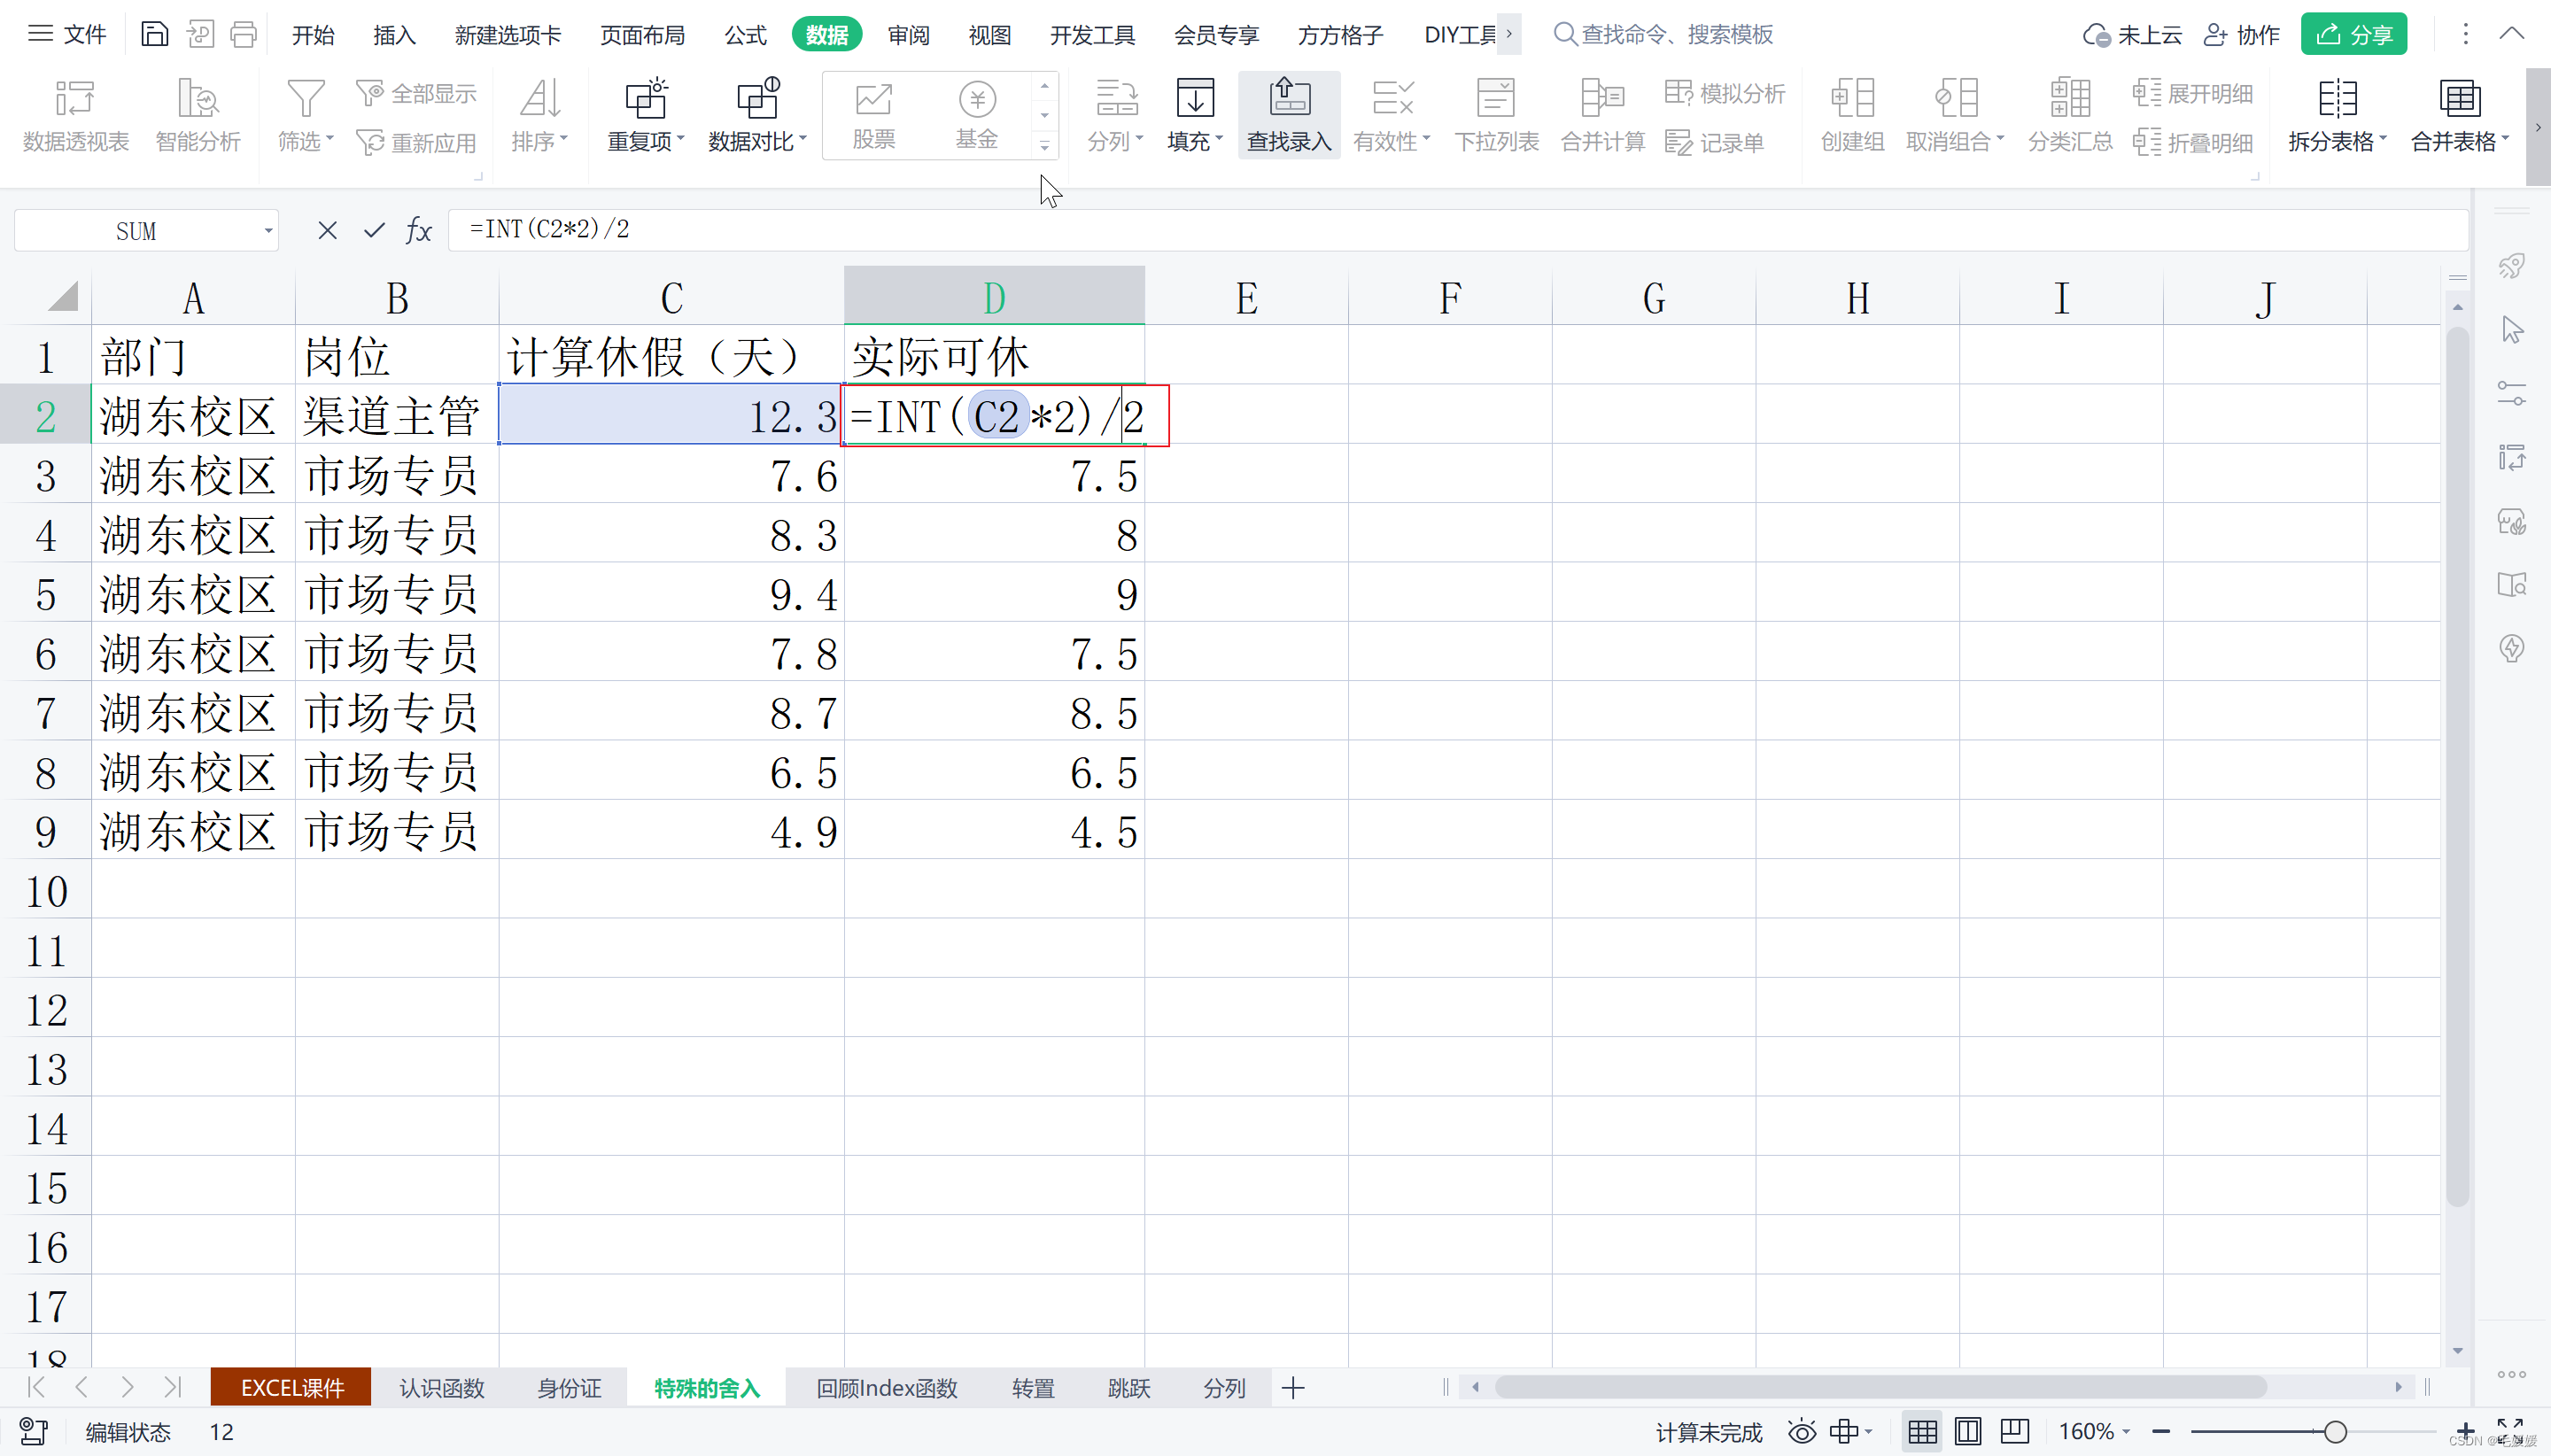Confirm formula with the checkmark button
This screenshot has width=2551, height=1456.
click(x=374, y=231)
